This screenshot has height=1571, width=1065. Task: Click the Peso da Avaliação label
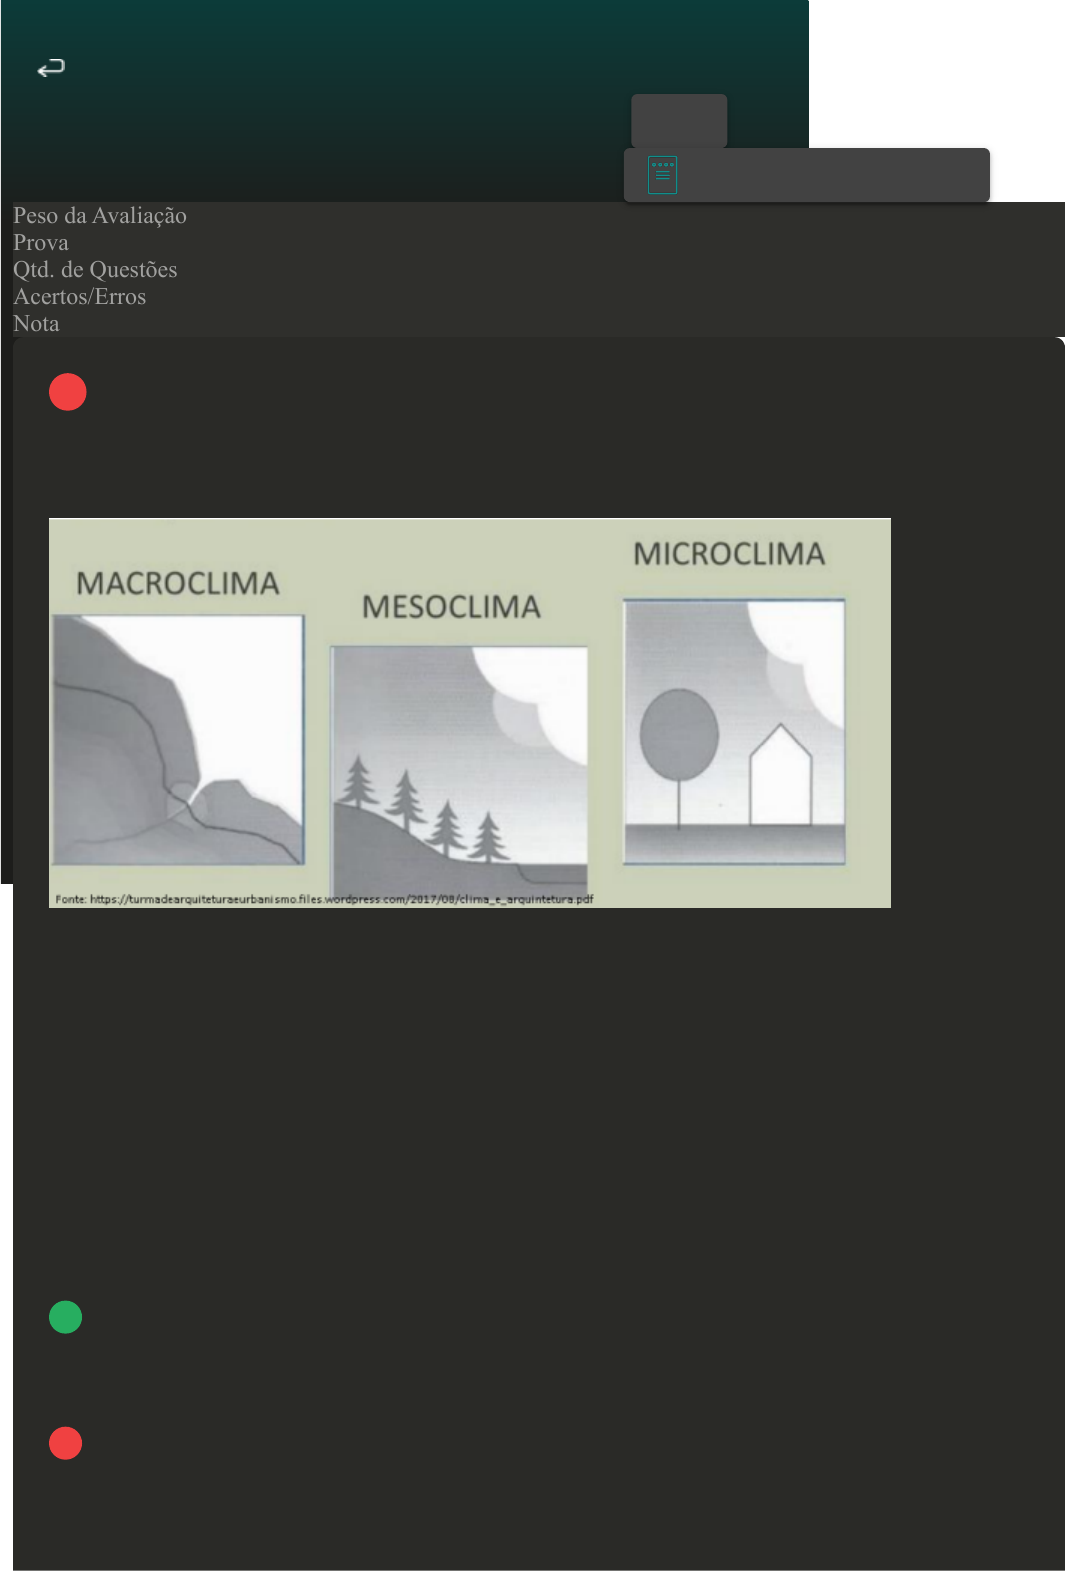(x=100, y=216)
